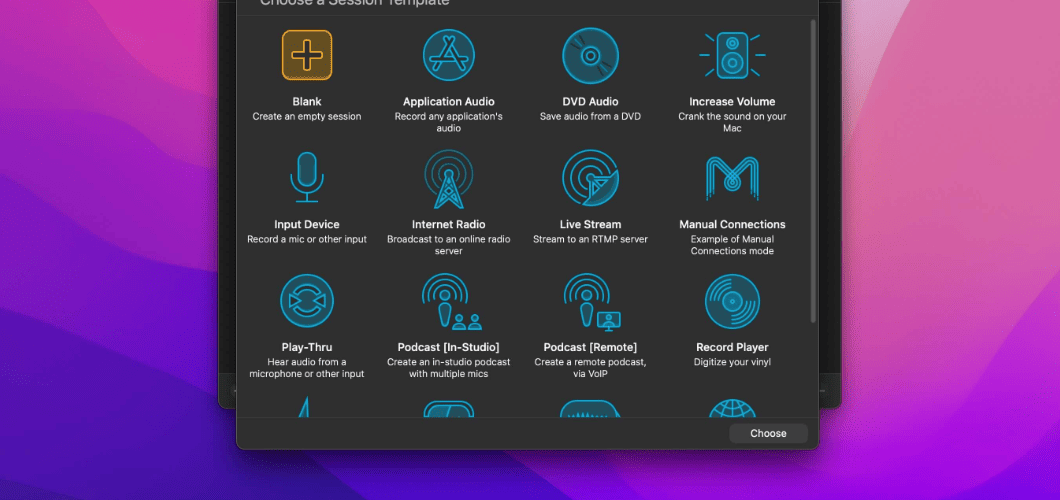
Task: Click the 'Stream to an RTMP server' text
Action: 590,239
